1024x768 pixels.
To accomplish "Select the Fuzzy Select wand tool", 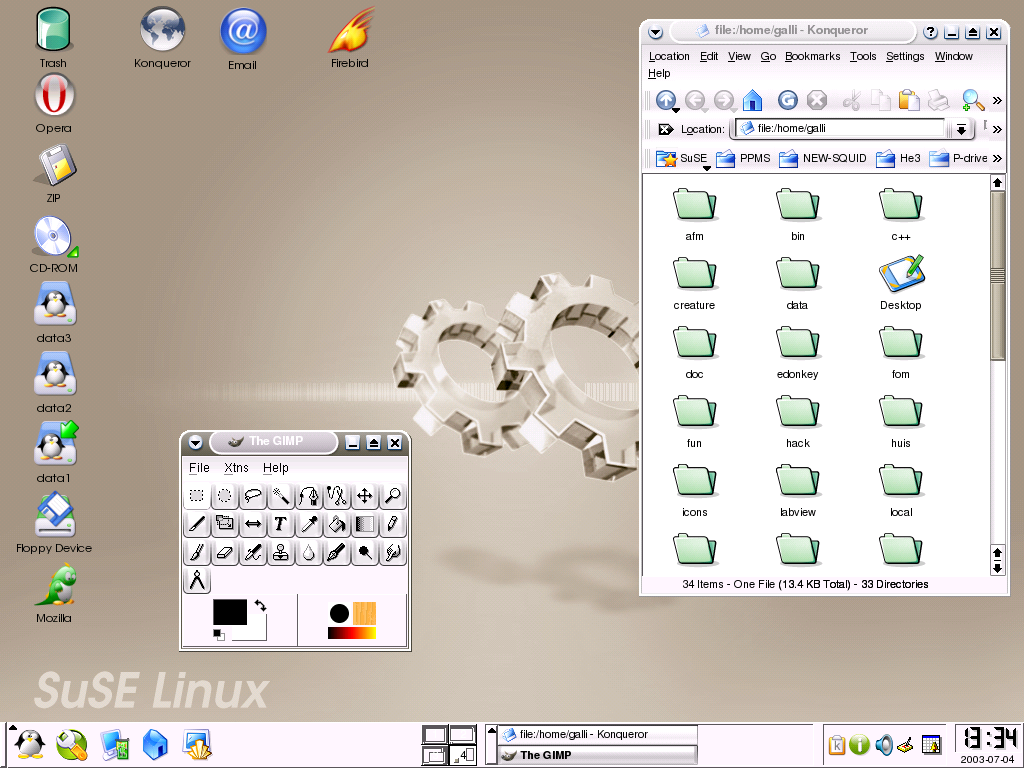I will (x=281, y=496).
